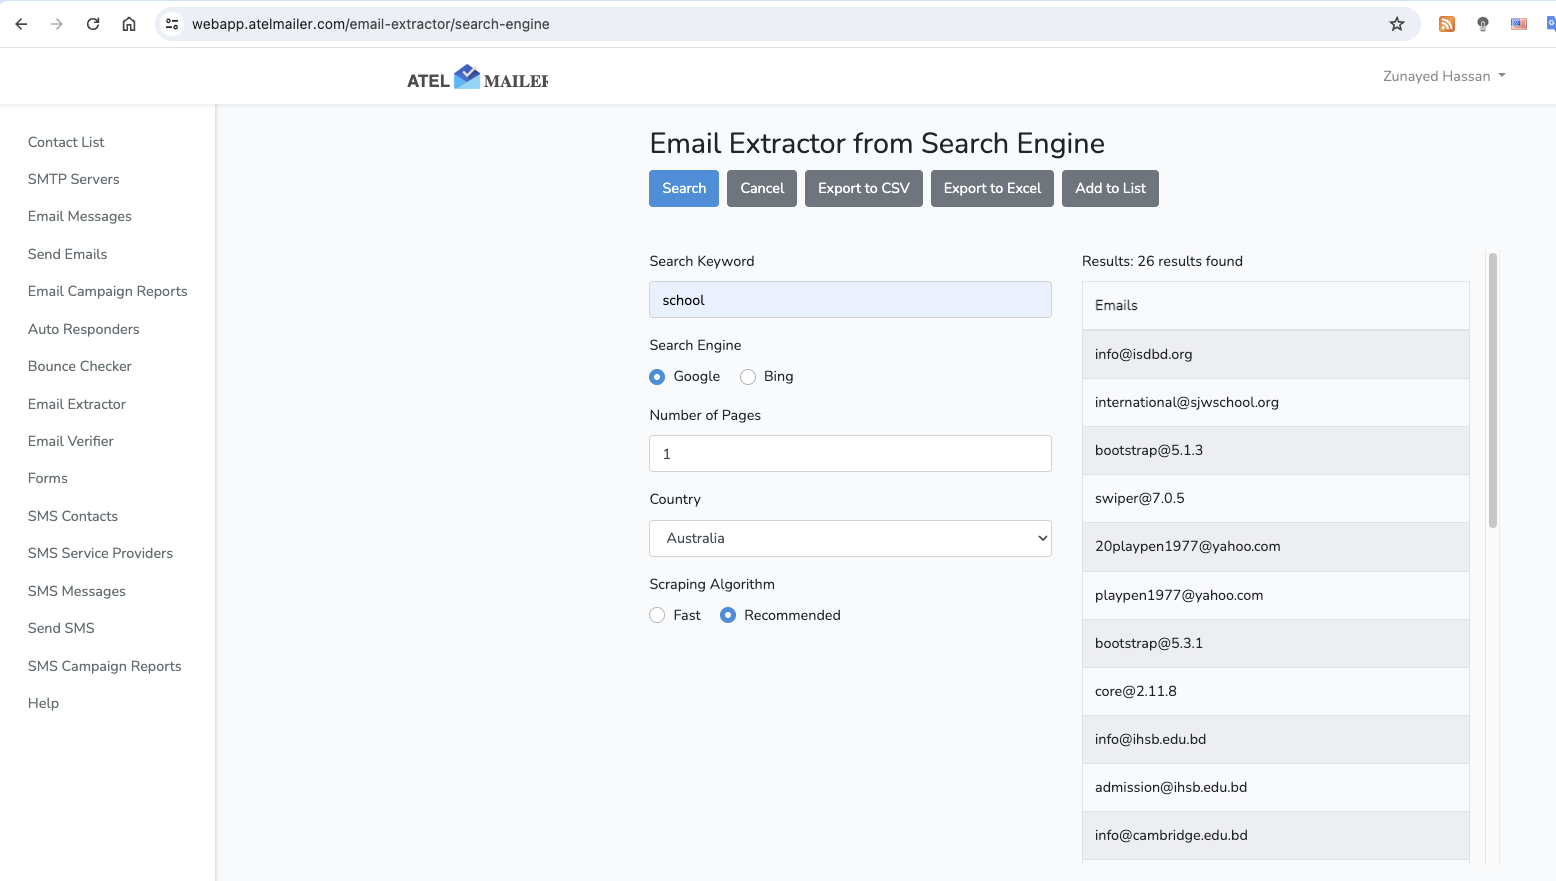
Task: Open the RSS feed extension icon
Action: tap(1447, 24)
